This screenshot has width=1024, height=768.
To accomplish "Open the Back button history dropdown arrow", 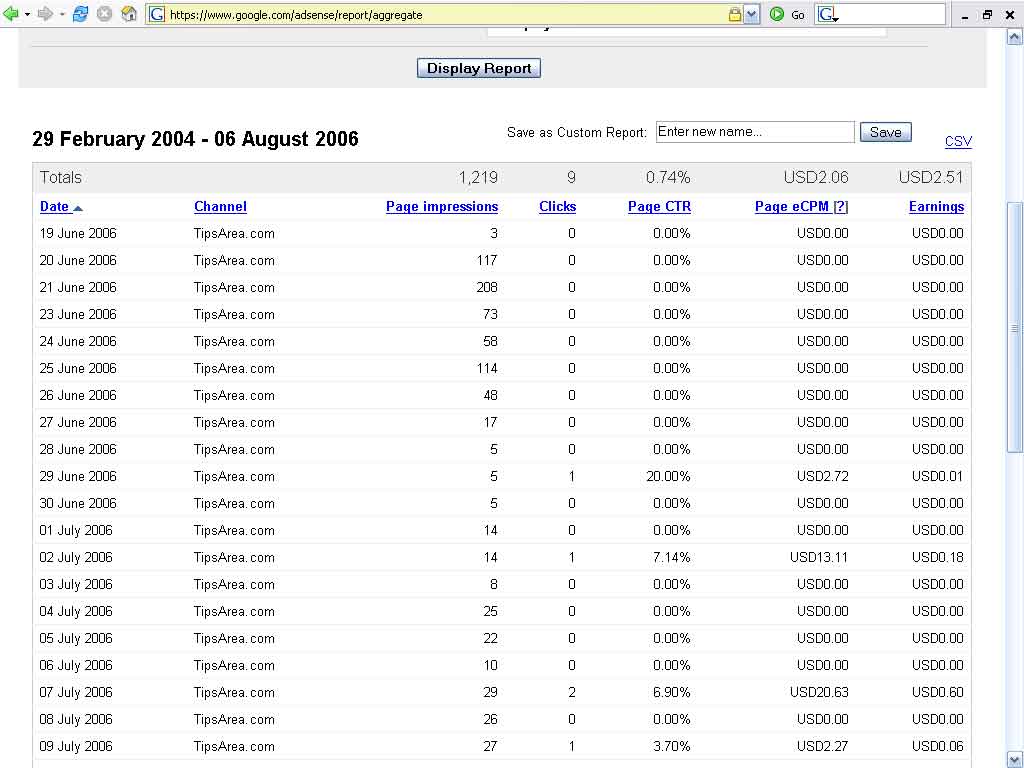I will click(x=27, y=14).
